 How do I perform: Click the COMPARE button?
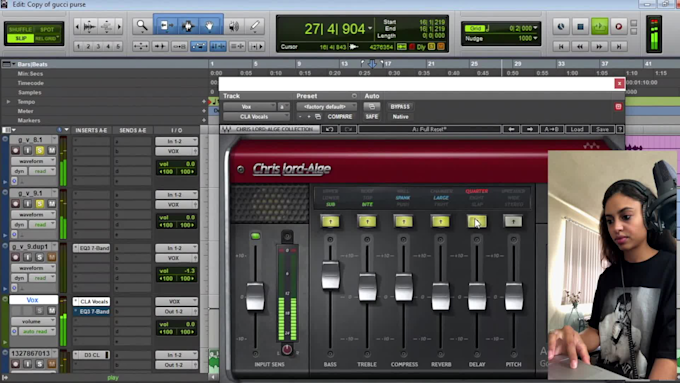pos(340,116)
